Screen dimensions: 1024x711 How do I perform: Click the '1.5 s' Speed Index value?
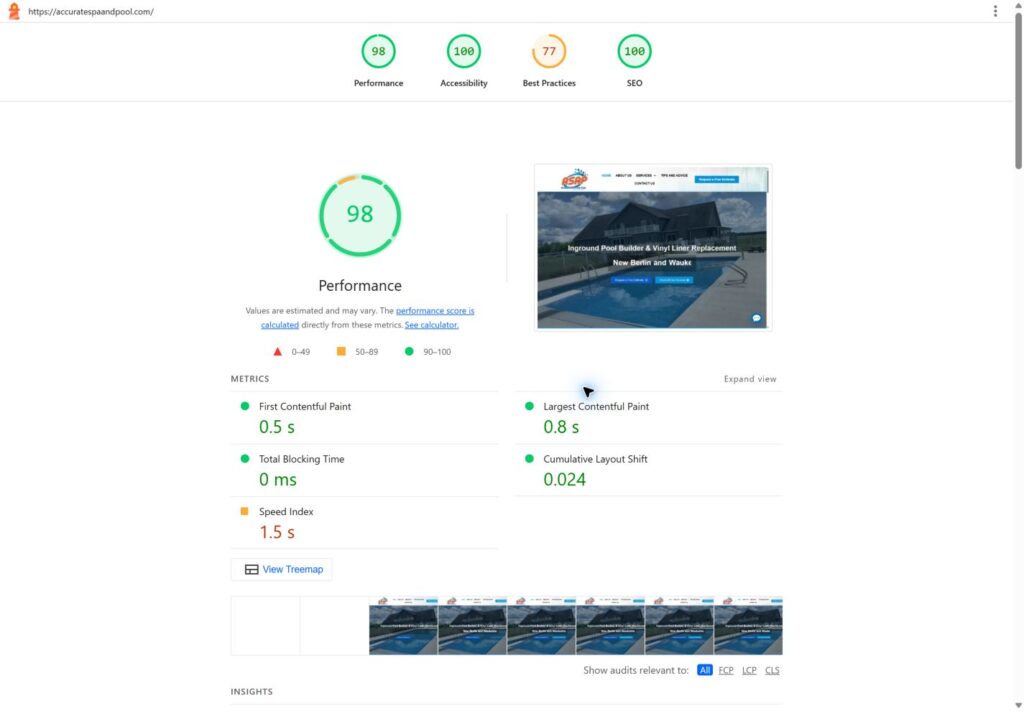coord(277,532)
